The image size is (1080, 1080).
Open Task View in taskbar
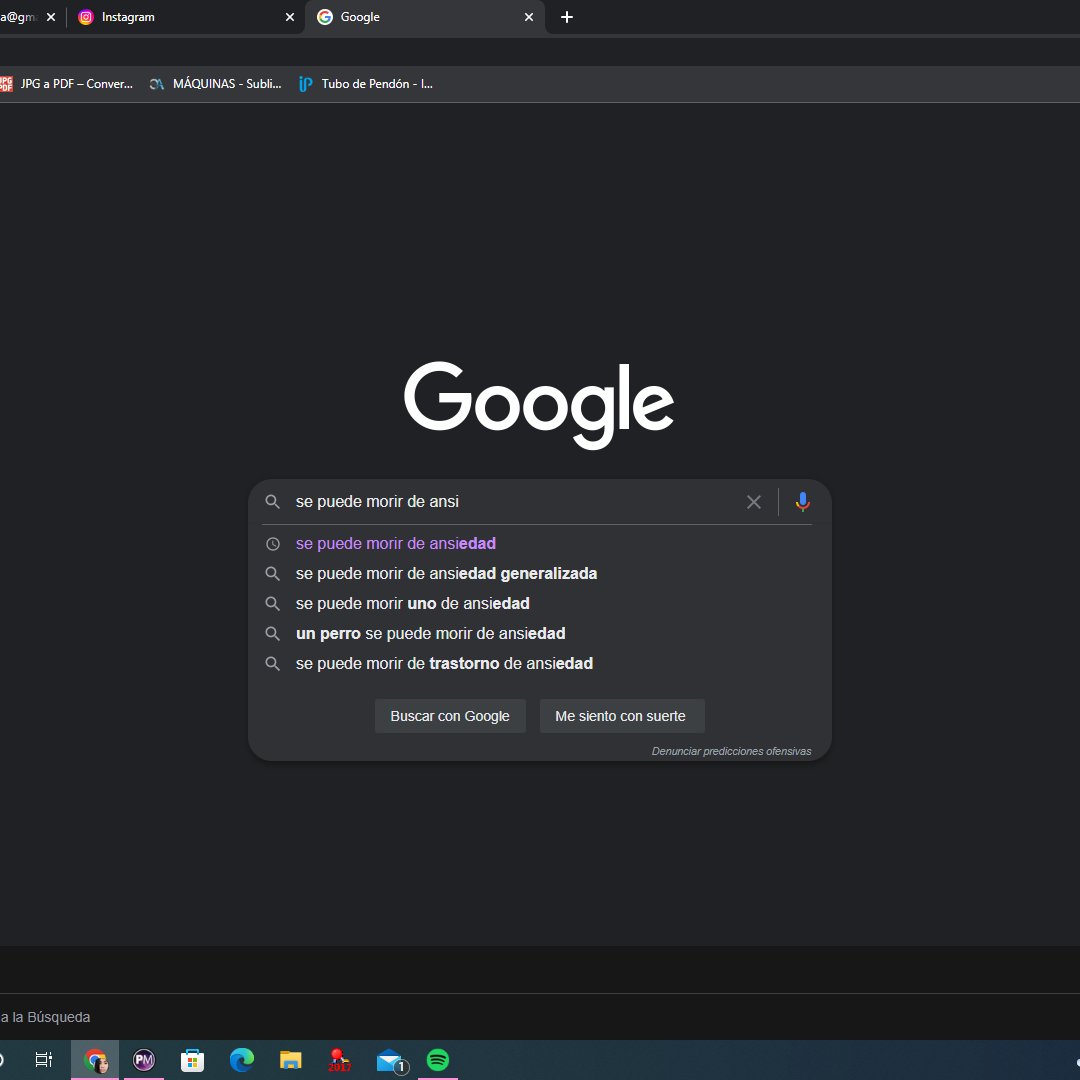coord(43,1060)
